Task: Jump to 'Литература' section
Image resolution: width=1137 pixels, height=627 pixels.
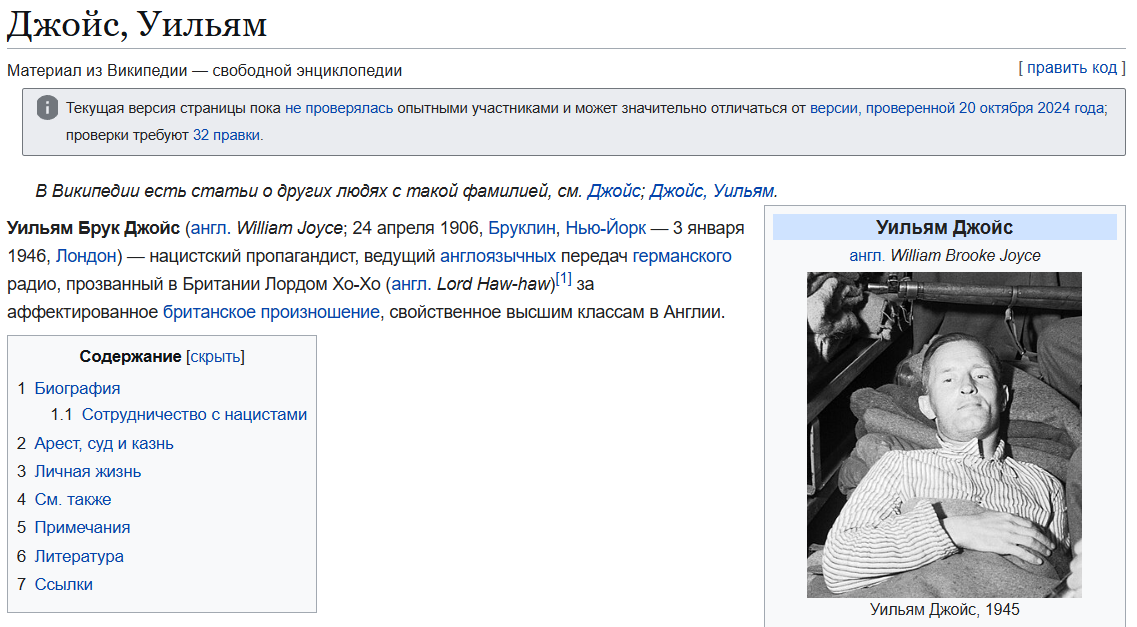Action: 79,557
